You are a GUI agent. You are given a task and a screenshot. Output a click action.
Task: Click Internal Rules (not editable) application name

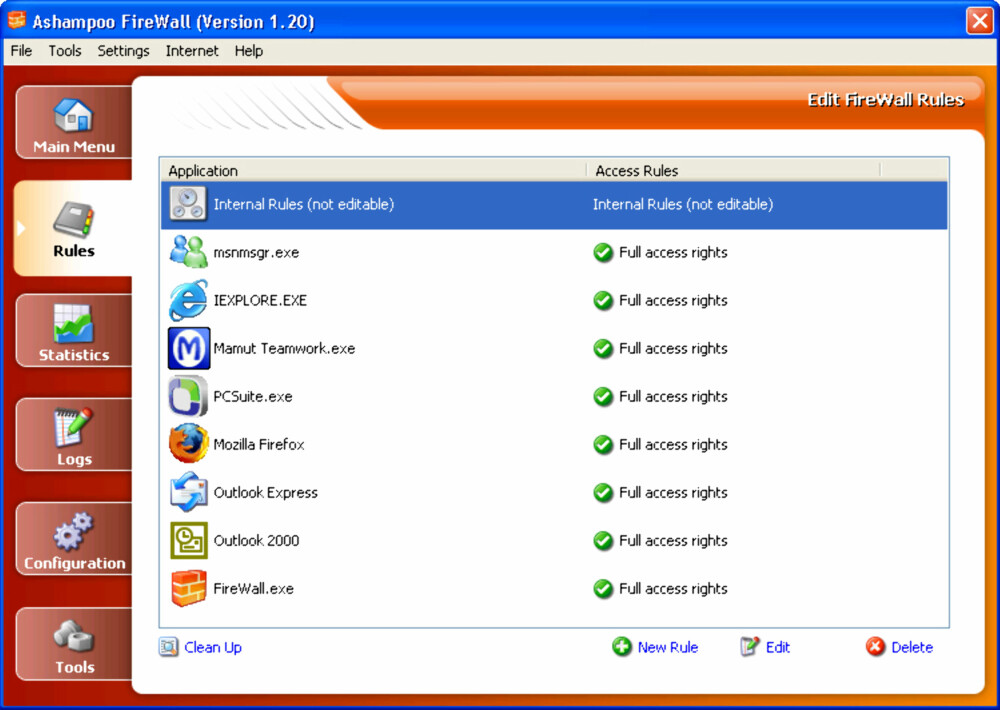click(304, 204)
